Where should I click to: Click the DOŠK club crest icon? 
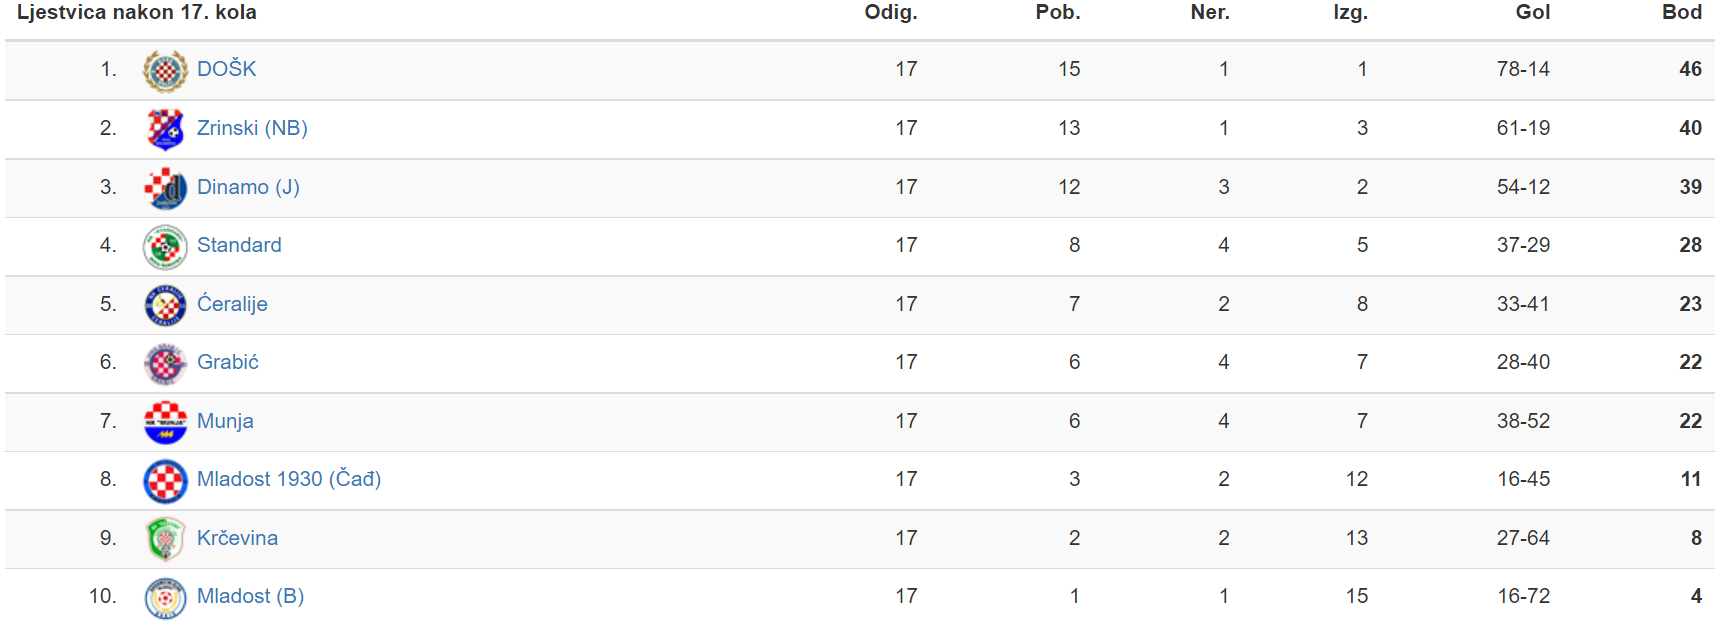point(165,71)
